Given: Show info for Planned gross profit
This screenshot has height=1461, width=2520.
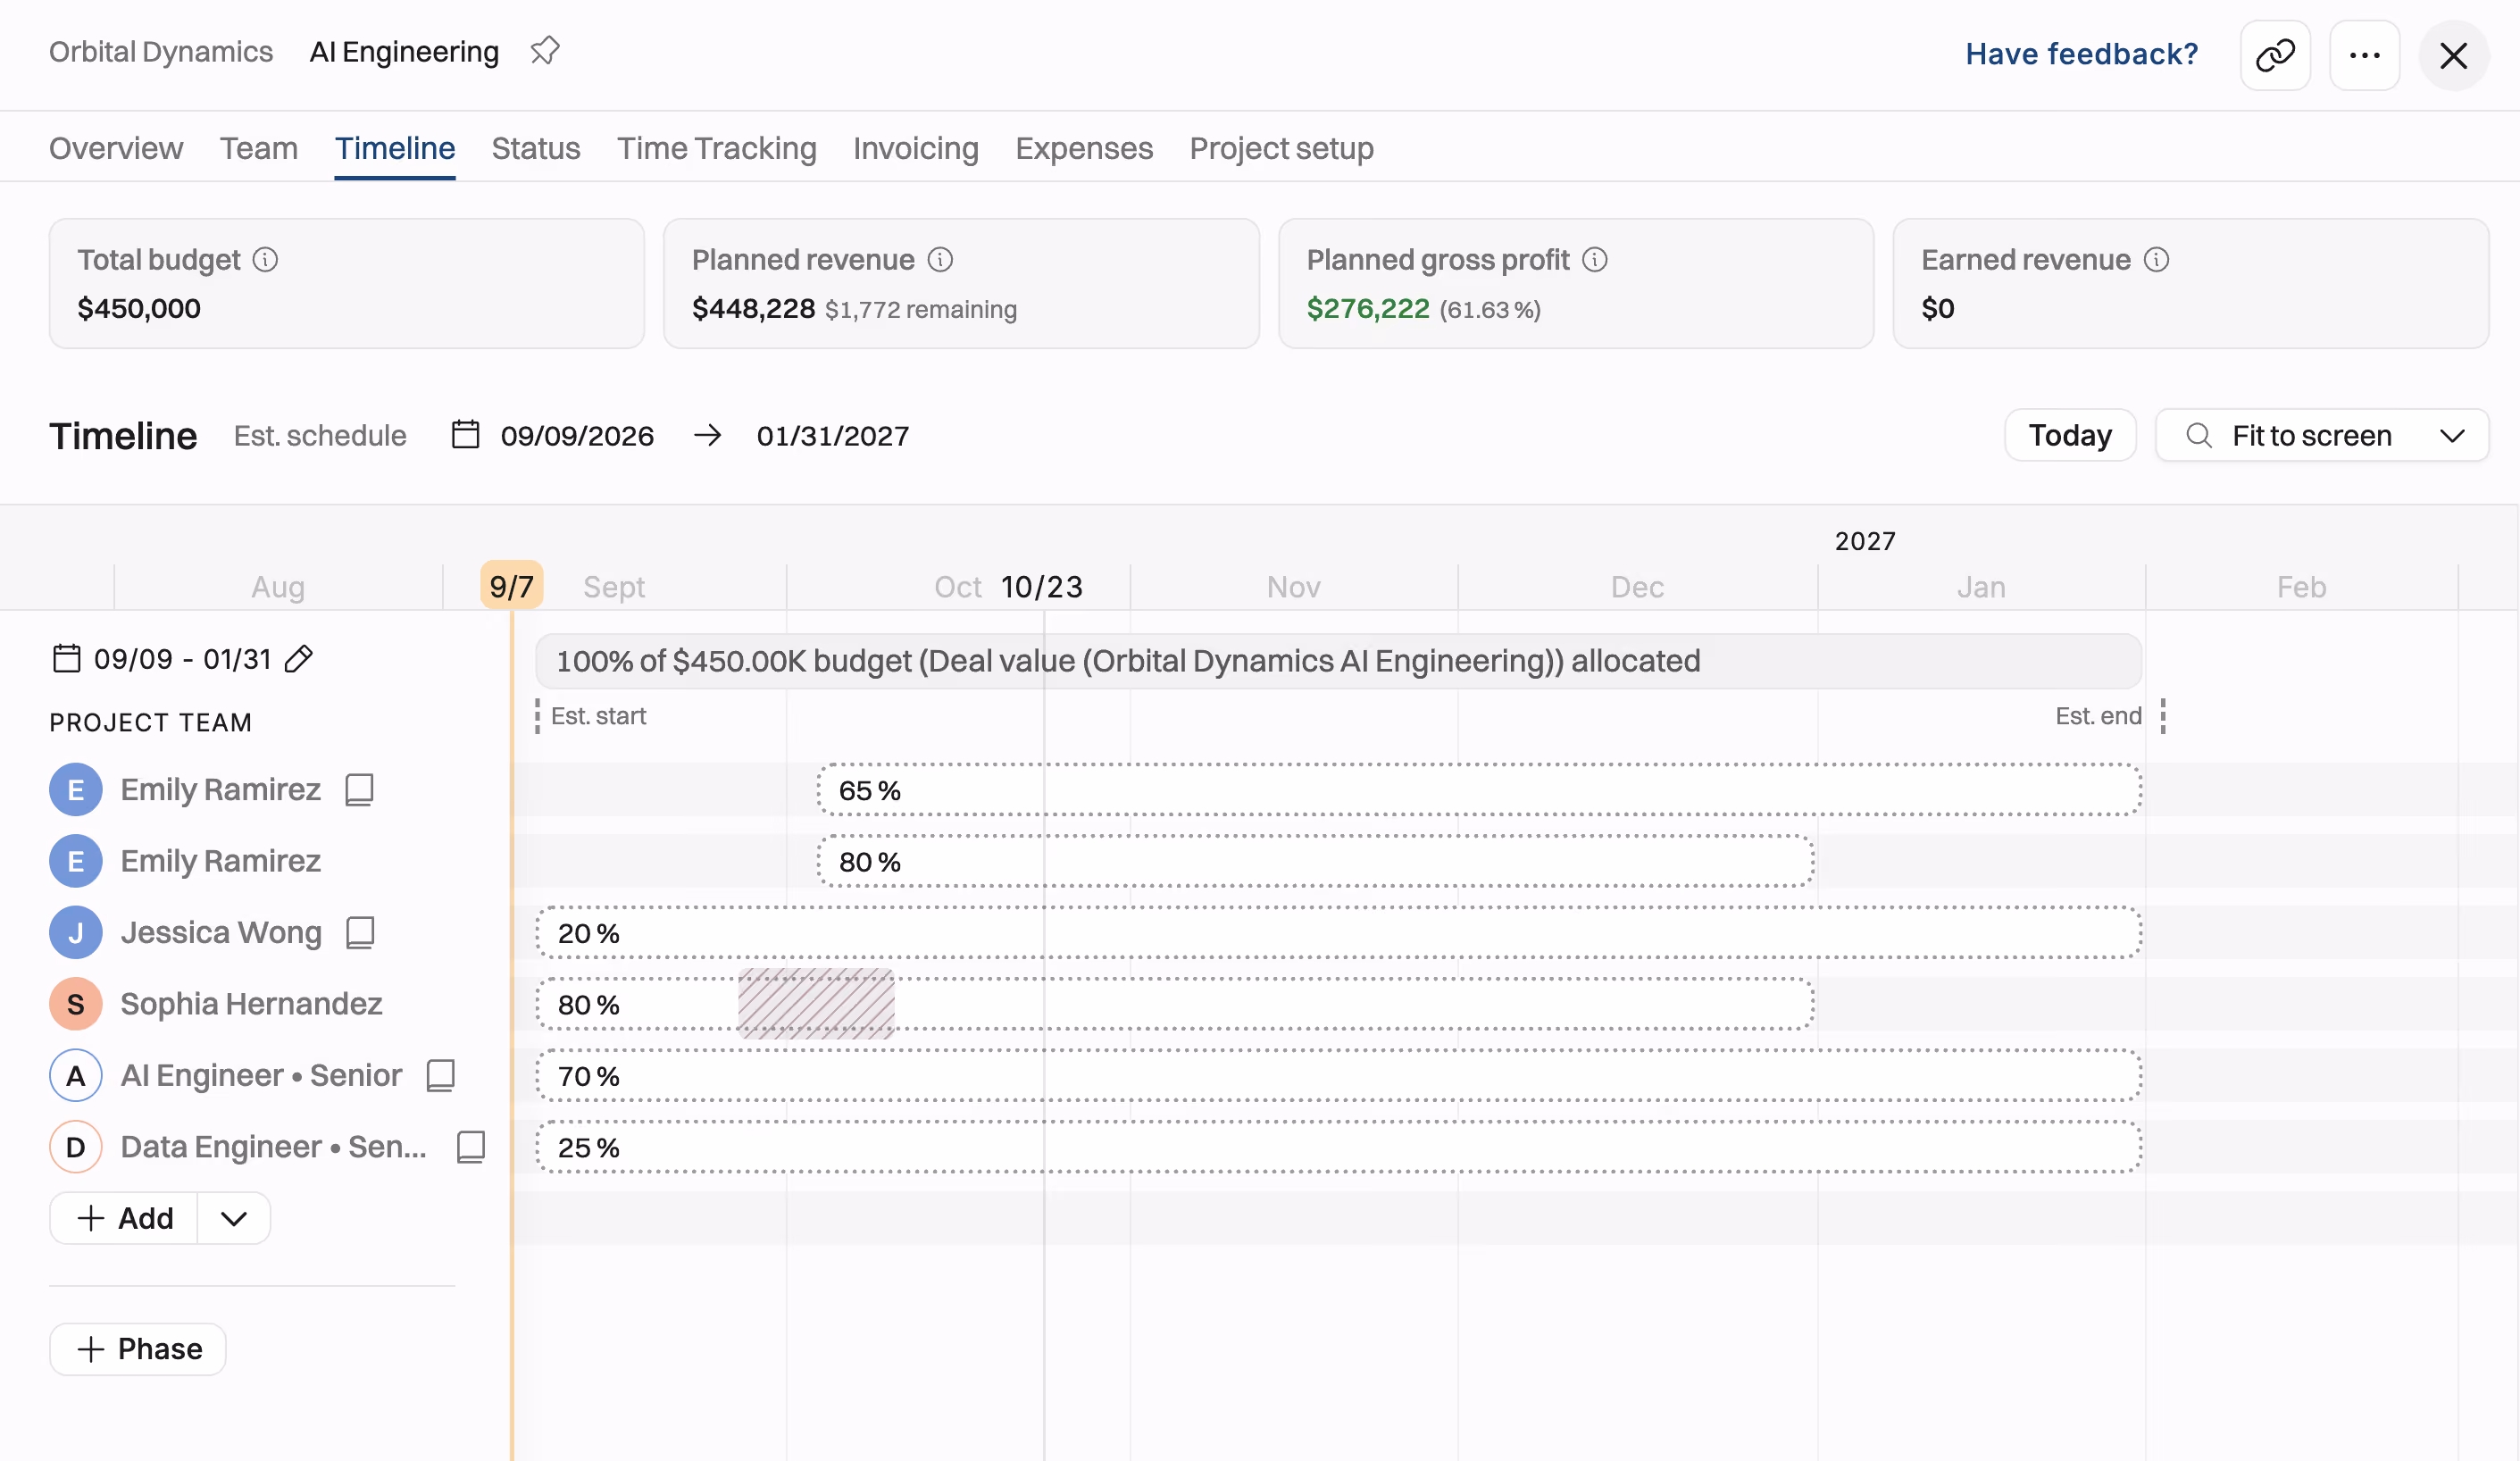Looking at the screenshot, I should click(x=1595, y=260).
